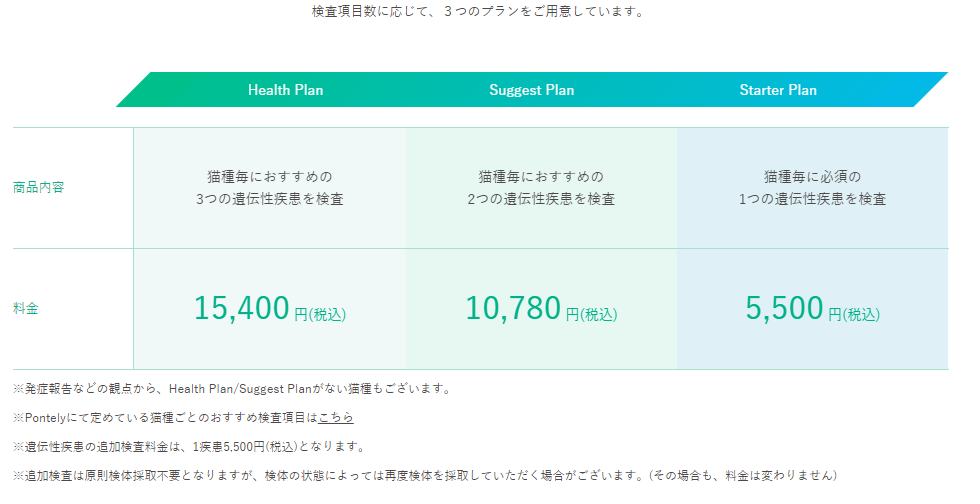Click the 15,400 price figure

[242, 309]
